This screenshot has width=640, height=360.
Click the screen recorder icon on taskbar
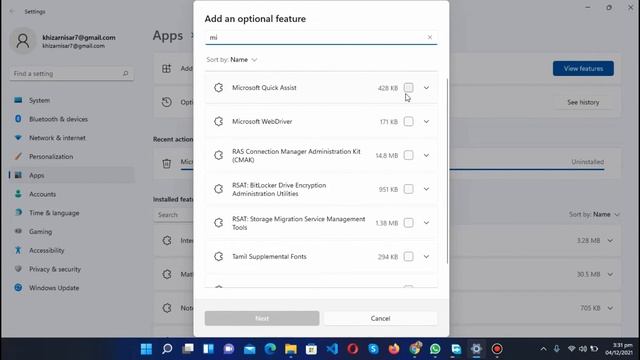[497, 349]
